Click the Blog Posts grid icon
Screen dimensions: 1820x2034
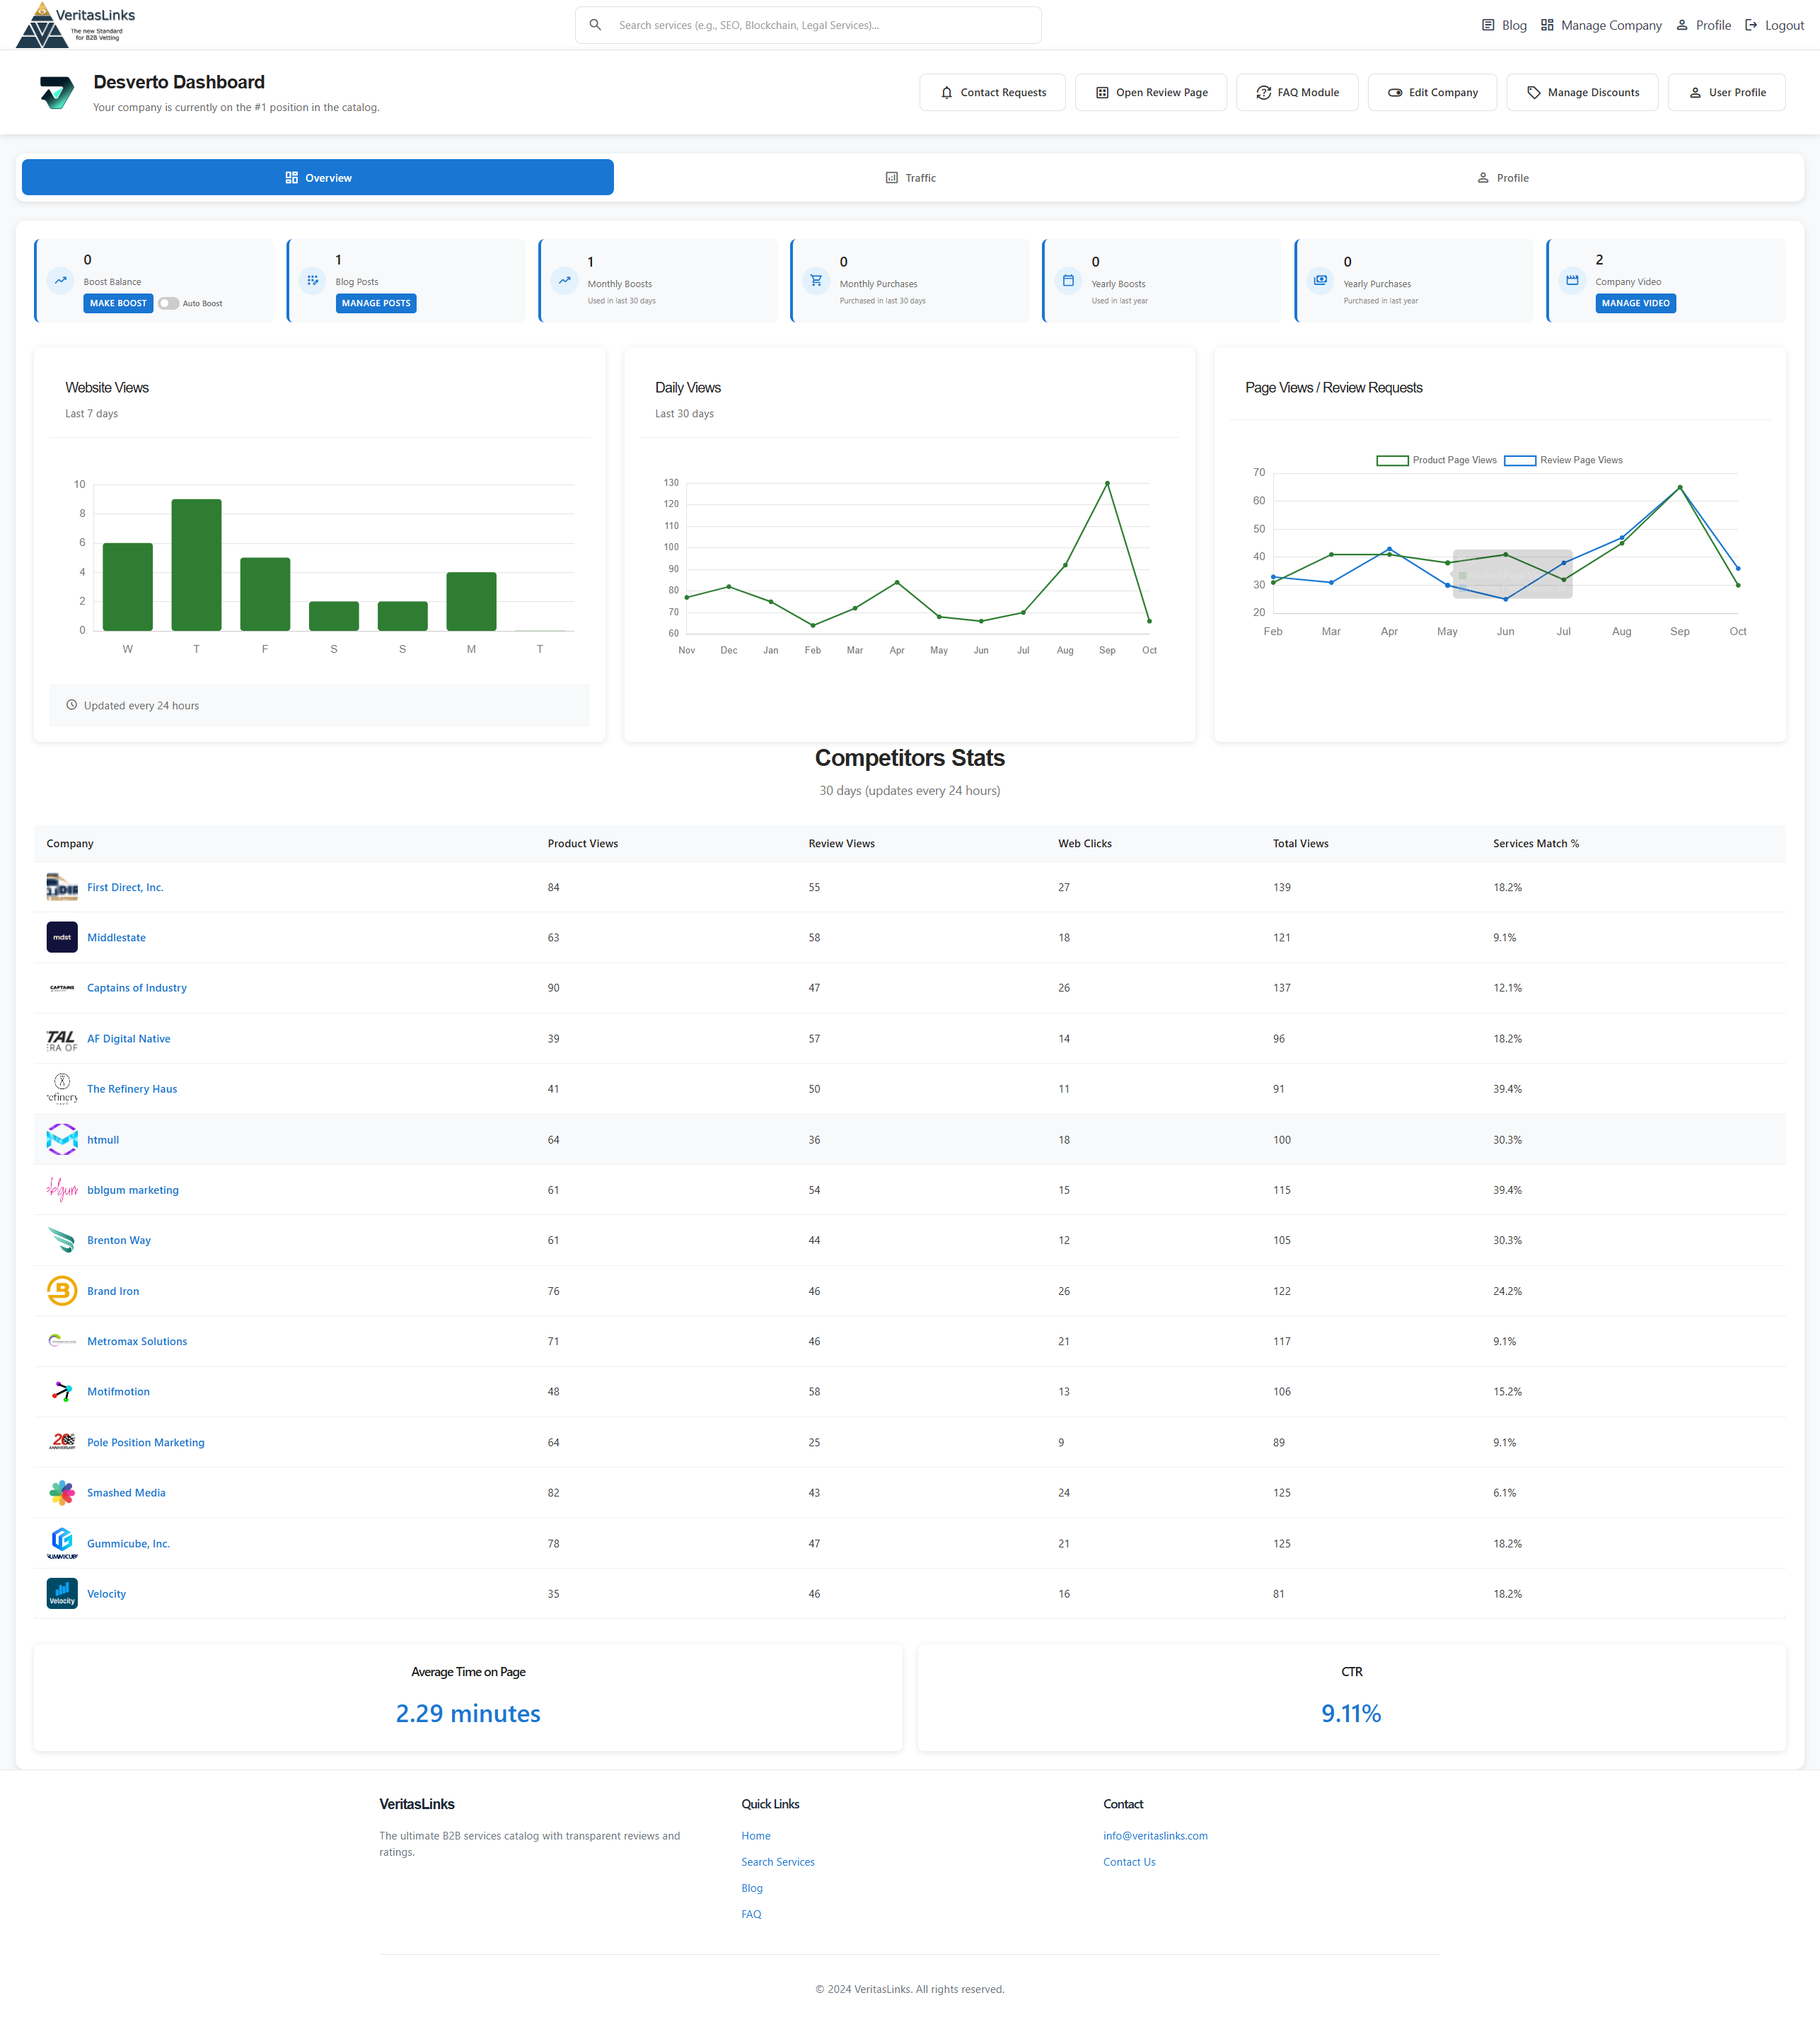pyautogui.click(x=313, y=281)
